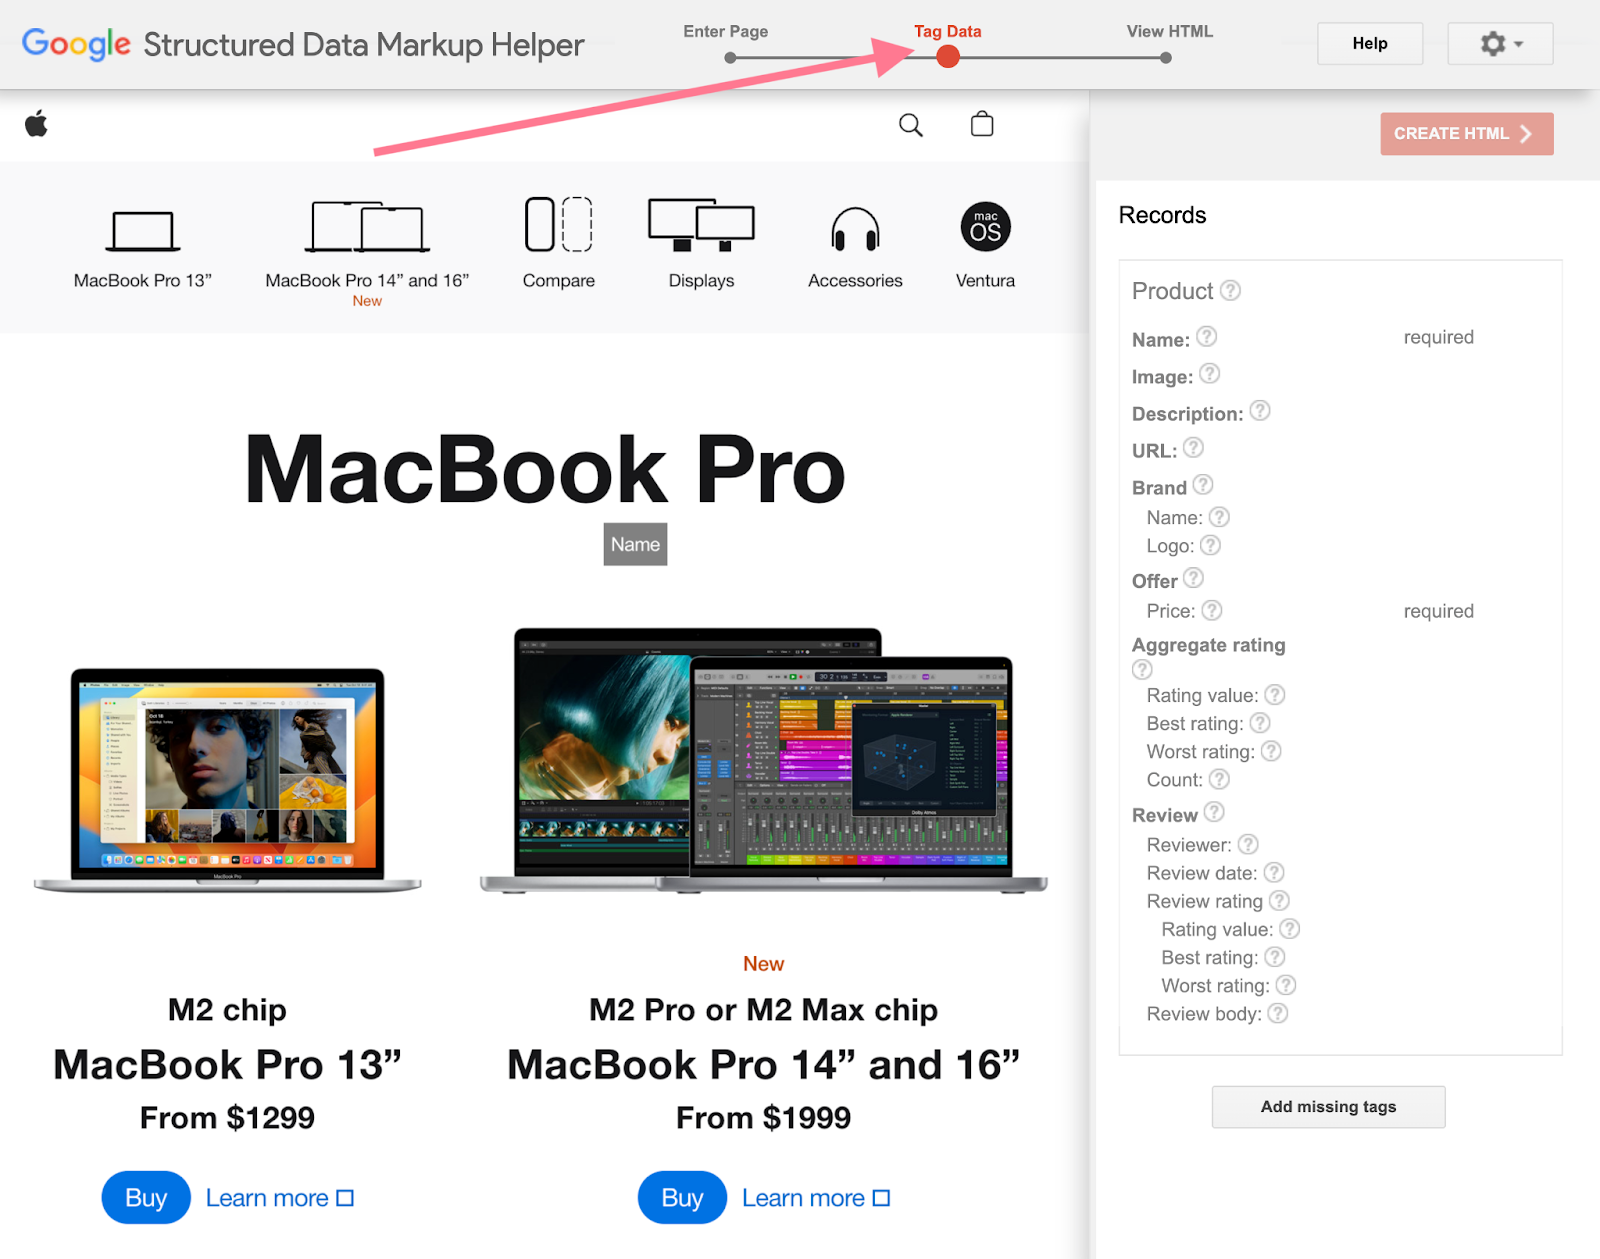
Task: Open the settings gear dropdown
Action: (1500, 44)
